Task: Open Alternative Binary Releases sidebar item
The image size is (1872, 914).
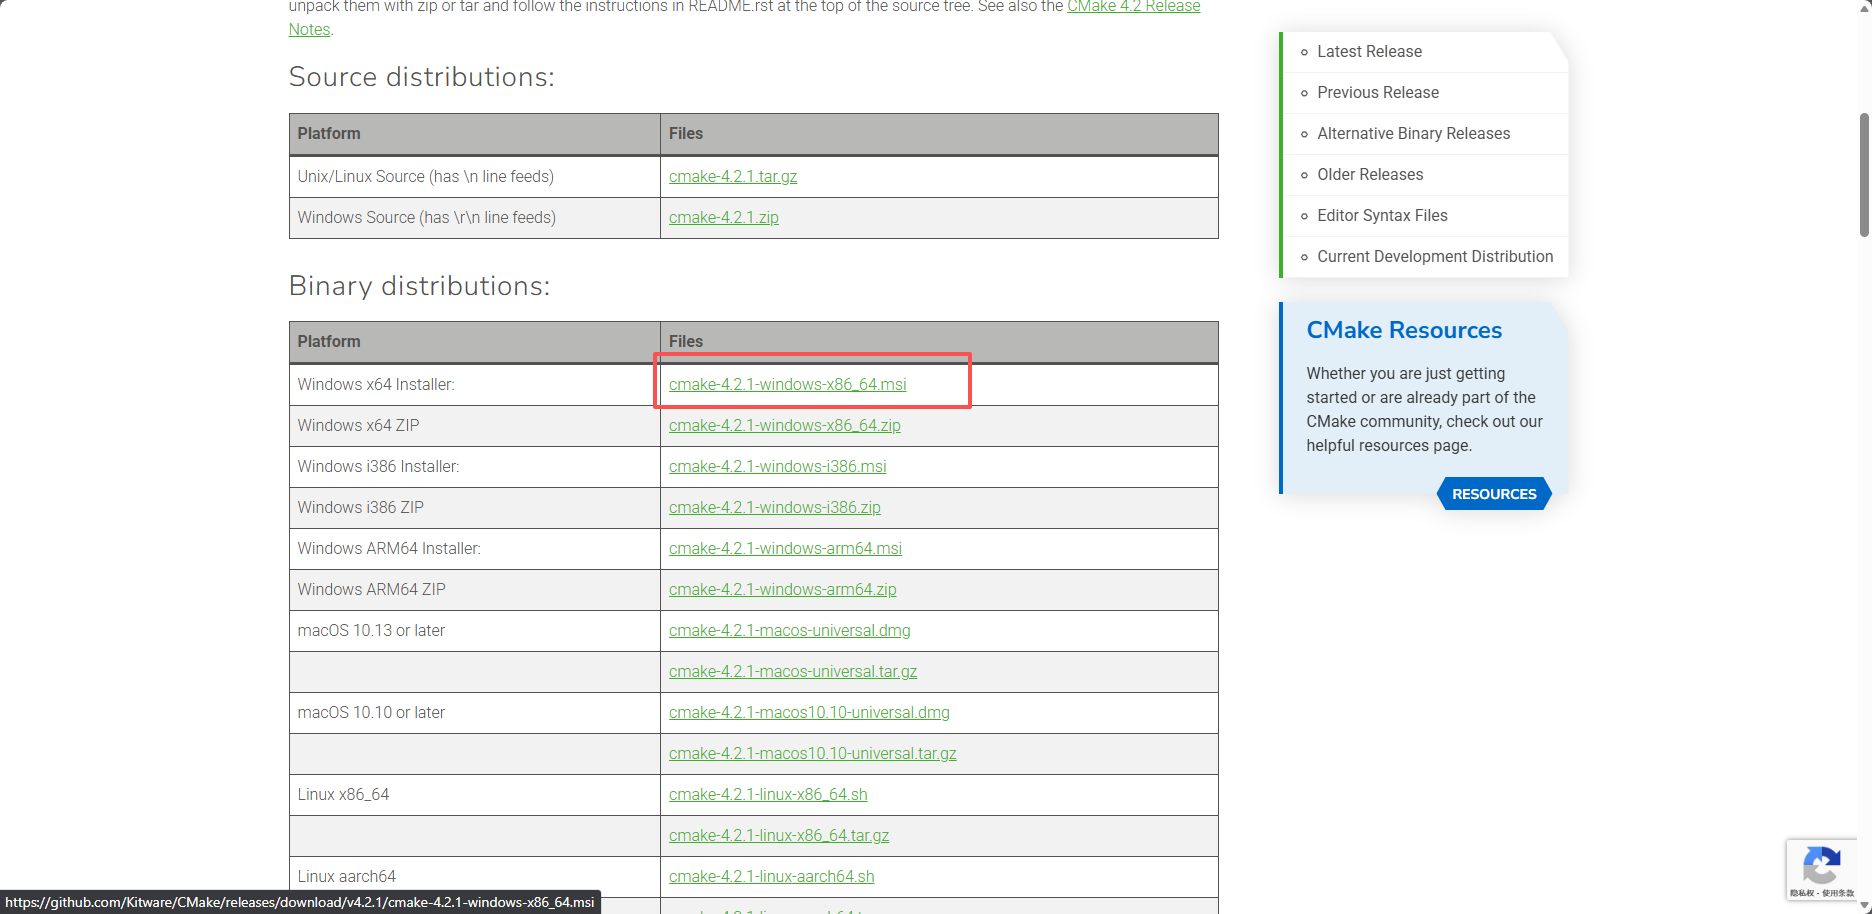Action: (x=1414, y=133)
